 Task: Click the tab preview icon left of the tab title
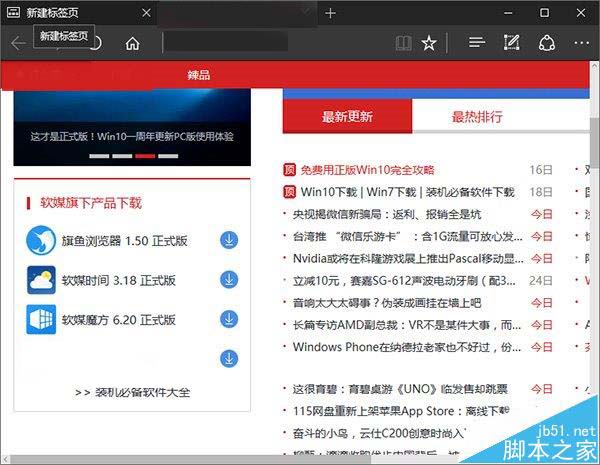point(13,13)
